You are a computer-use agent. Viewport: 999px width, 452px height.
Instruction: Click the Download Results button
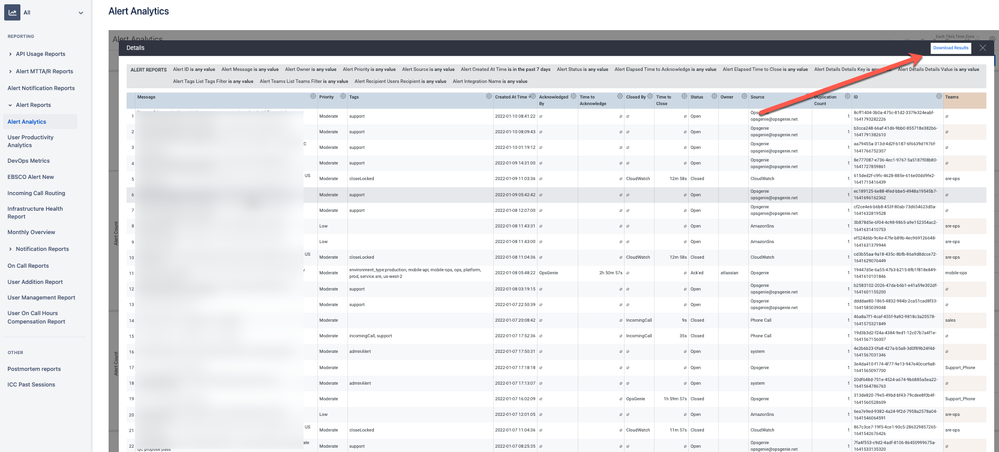pyautogui.click(x=951, y=48)
